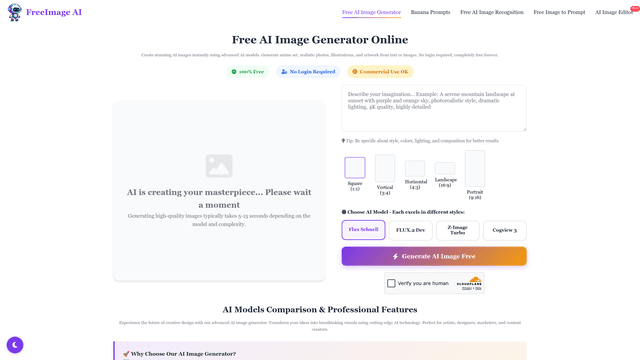The height and width of the screenshot is (360, 640).
Task: Click the rocket icon by Why Choose heading
Action: pos(126,354)
